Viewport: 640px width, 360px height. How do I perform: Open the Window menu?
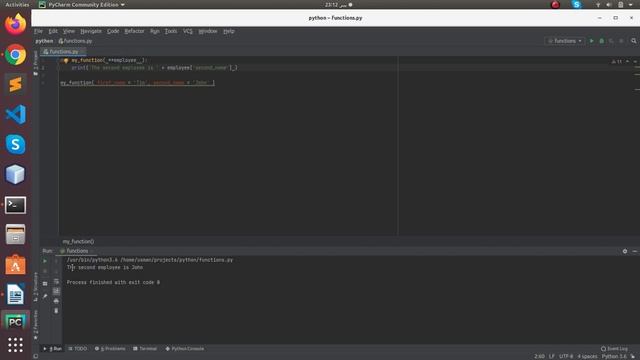click(x=208, y=31)
